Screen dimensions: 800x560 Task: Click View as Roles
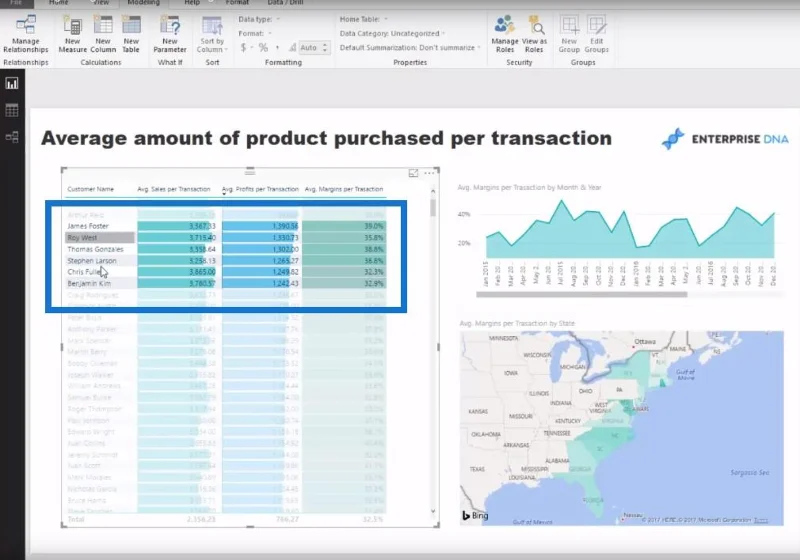534,34
